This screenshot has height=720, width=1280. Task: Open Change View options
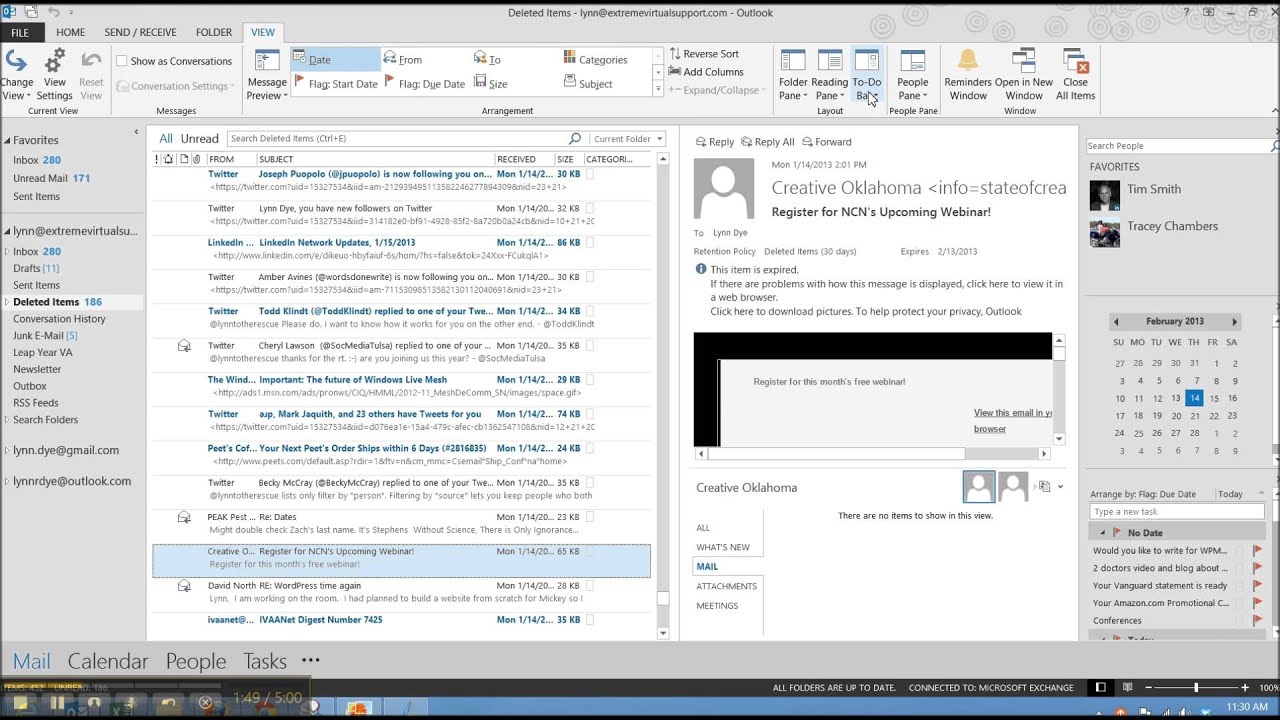17,75
